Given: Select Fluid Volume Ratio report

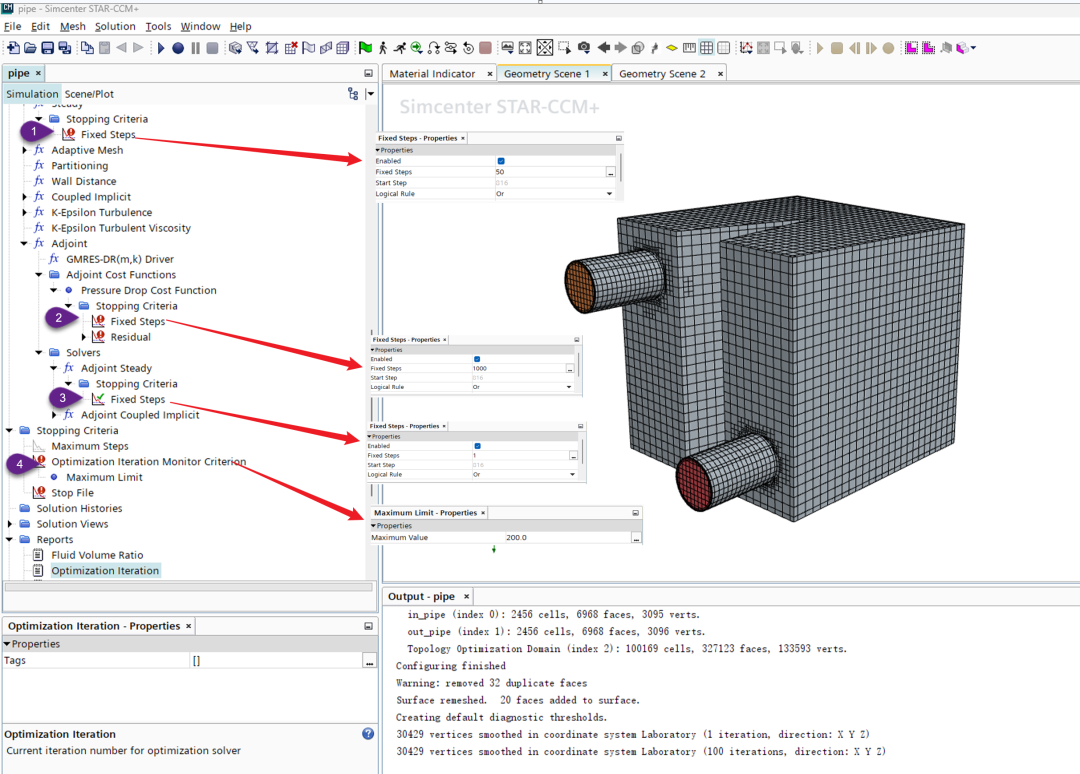Looking at the screenshot, I should (97, 555).
